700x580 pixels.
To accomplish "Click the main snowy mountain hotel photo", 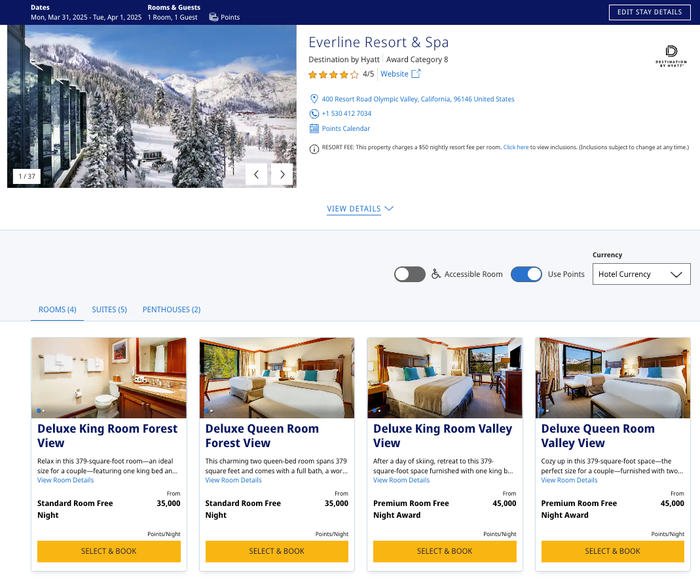I will (x=152, y=106).
